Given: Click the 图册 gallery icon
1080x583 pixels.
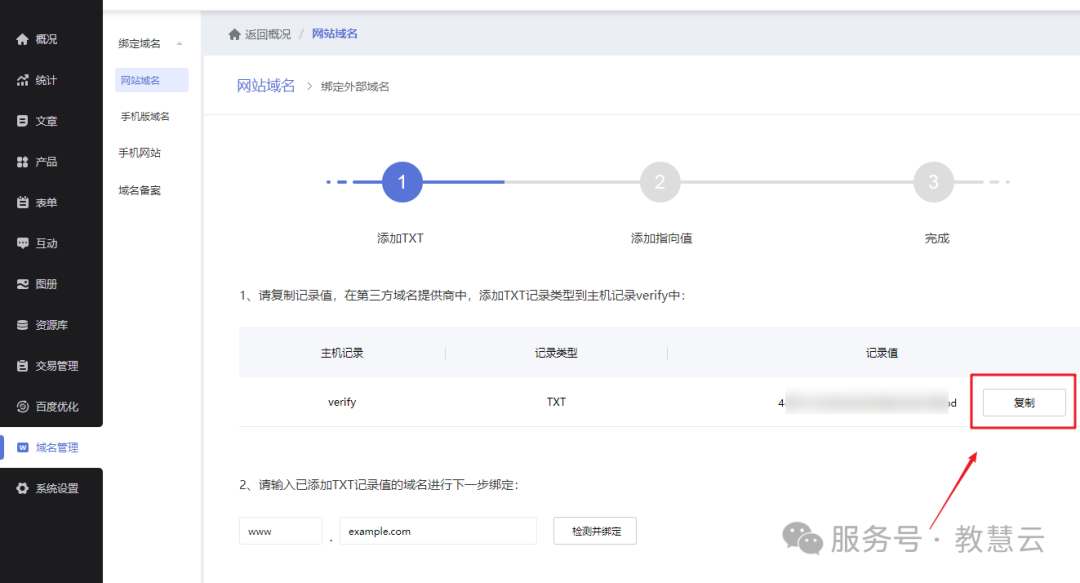Looking at the screenshot, I should tap(22, 284).
